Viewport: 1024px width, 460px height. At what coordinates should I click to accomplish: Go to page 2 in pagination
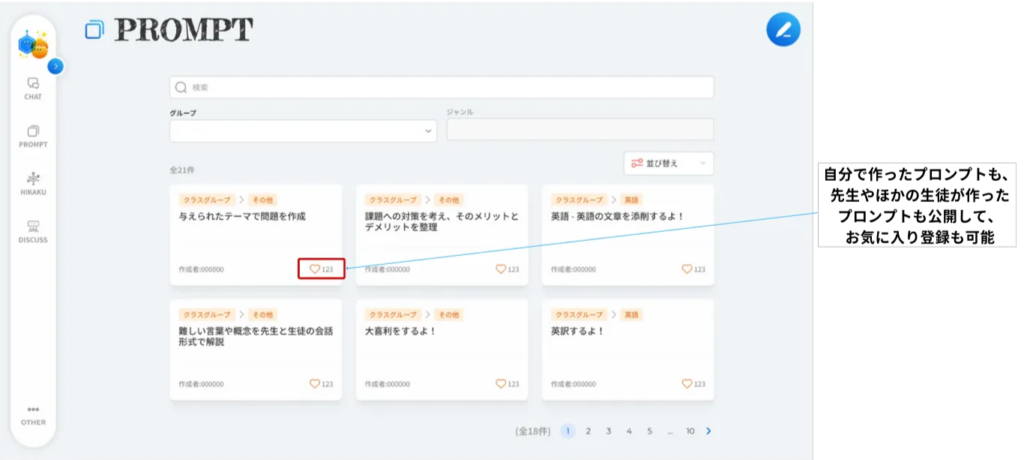[588, 431]
